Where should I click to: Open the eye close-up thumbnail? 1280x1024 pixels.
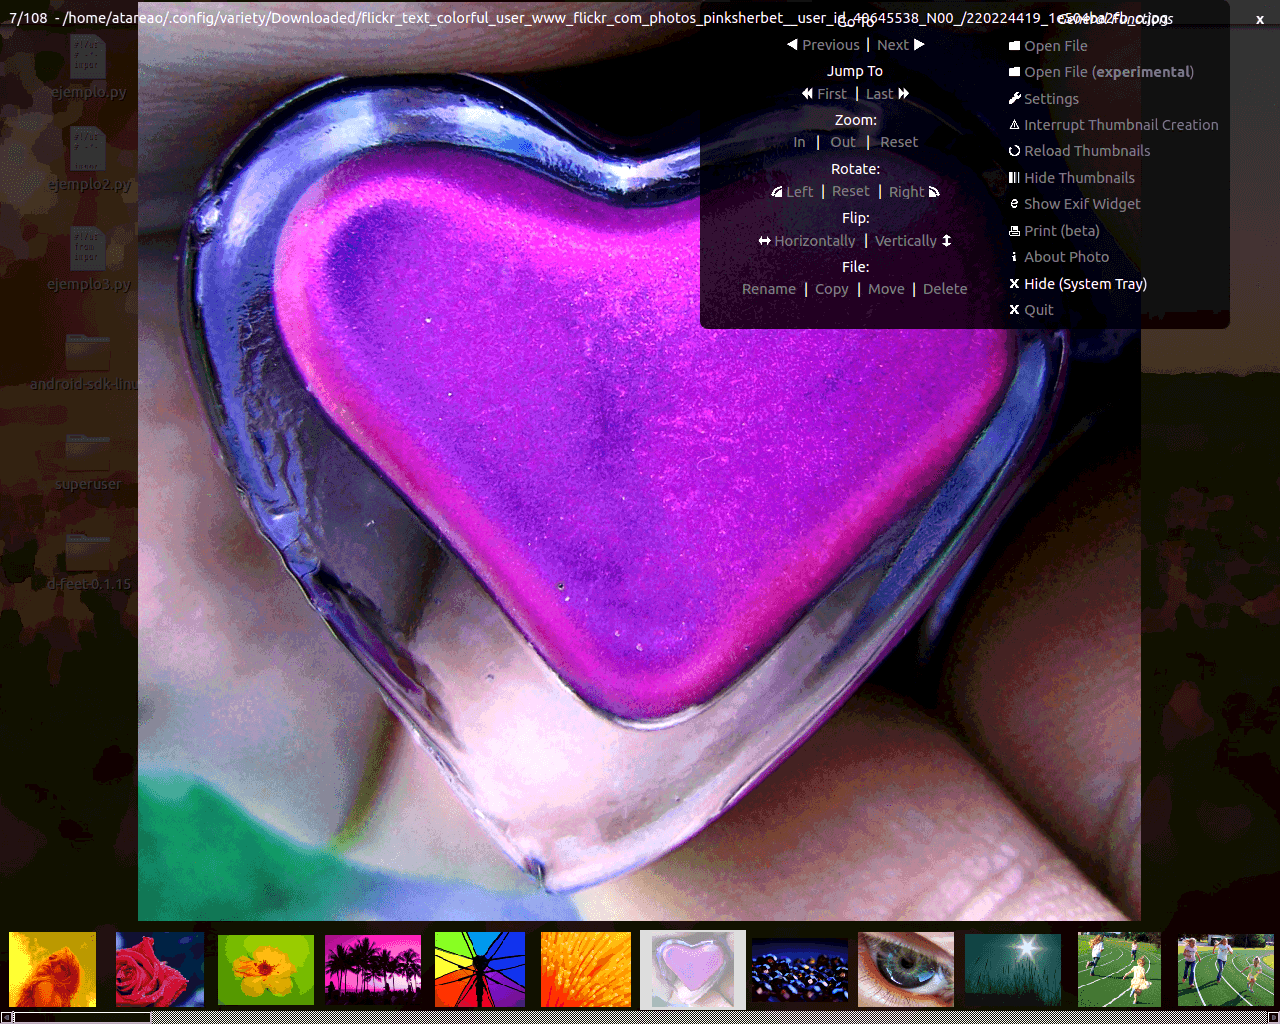[x=906, y=970]
